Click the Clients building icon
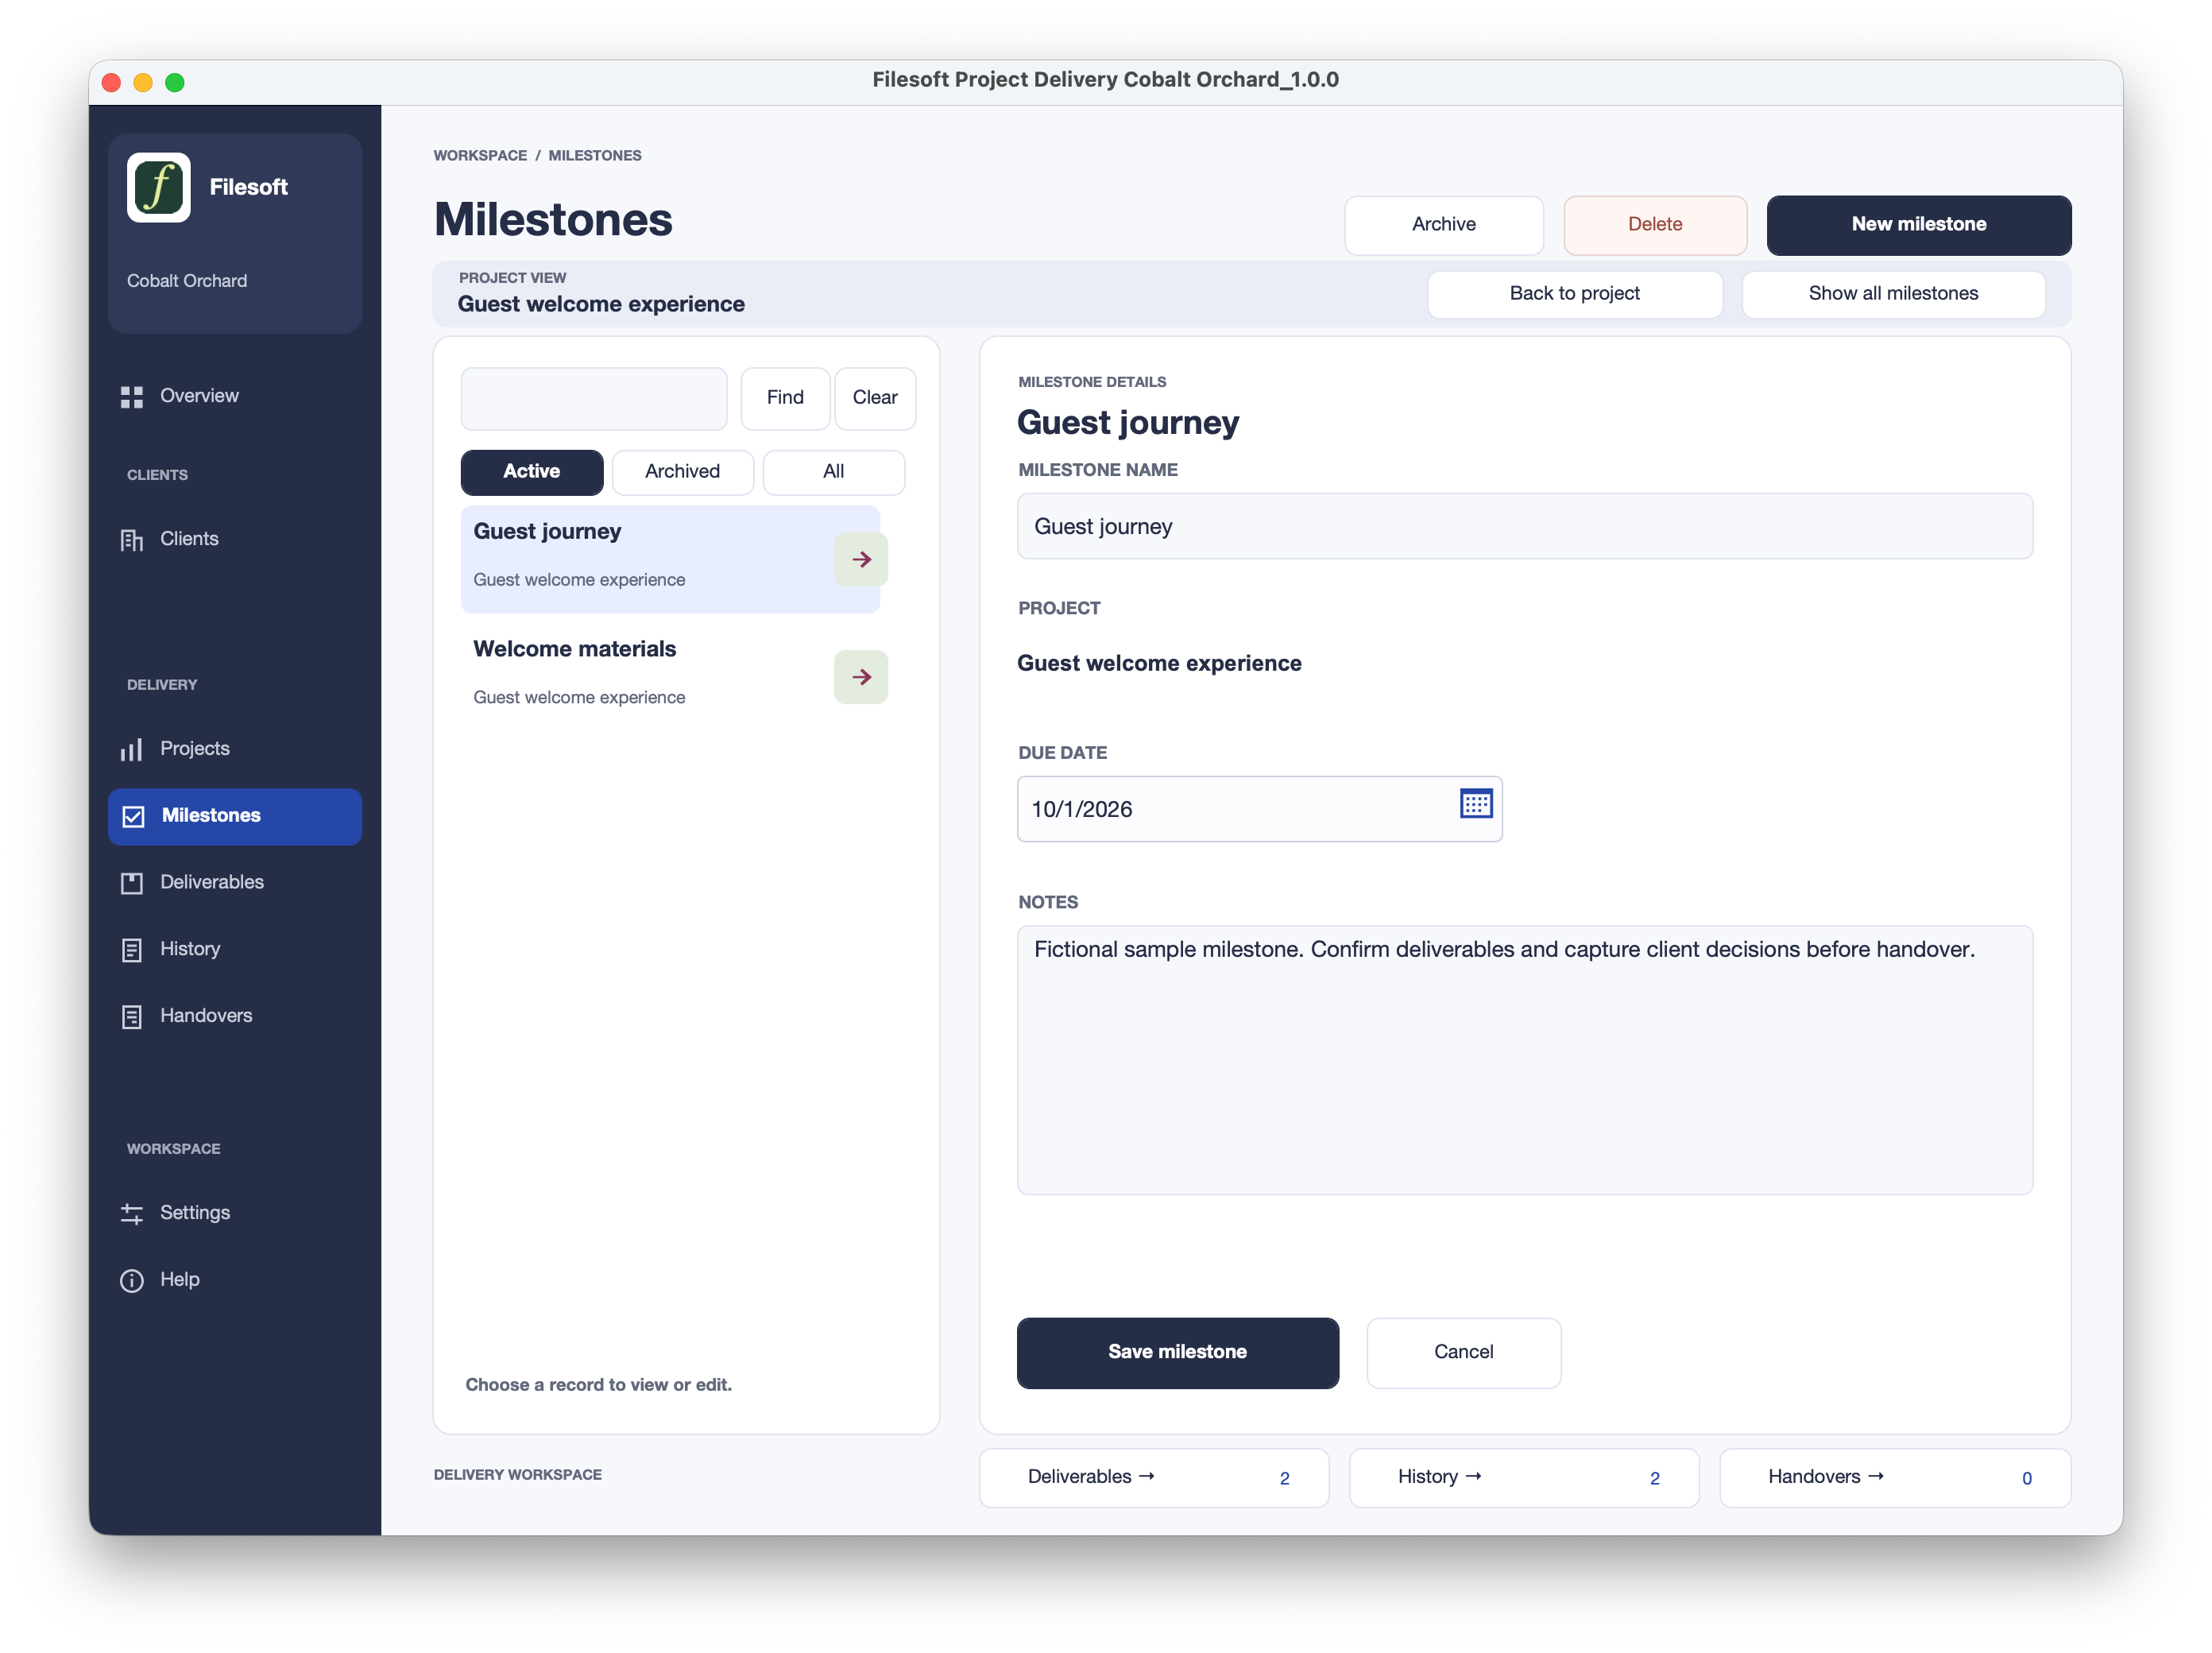The height and width of the screenshot is (1653, 2212). click(x=132, y=540)
